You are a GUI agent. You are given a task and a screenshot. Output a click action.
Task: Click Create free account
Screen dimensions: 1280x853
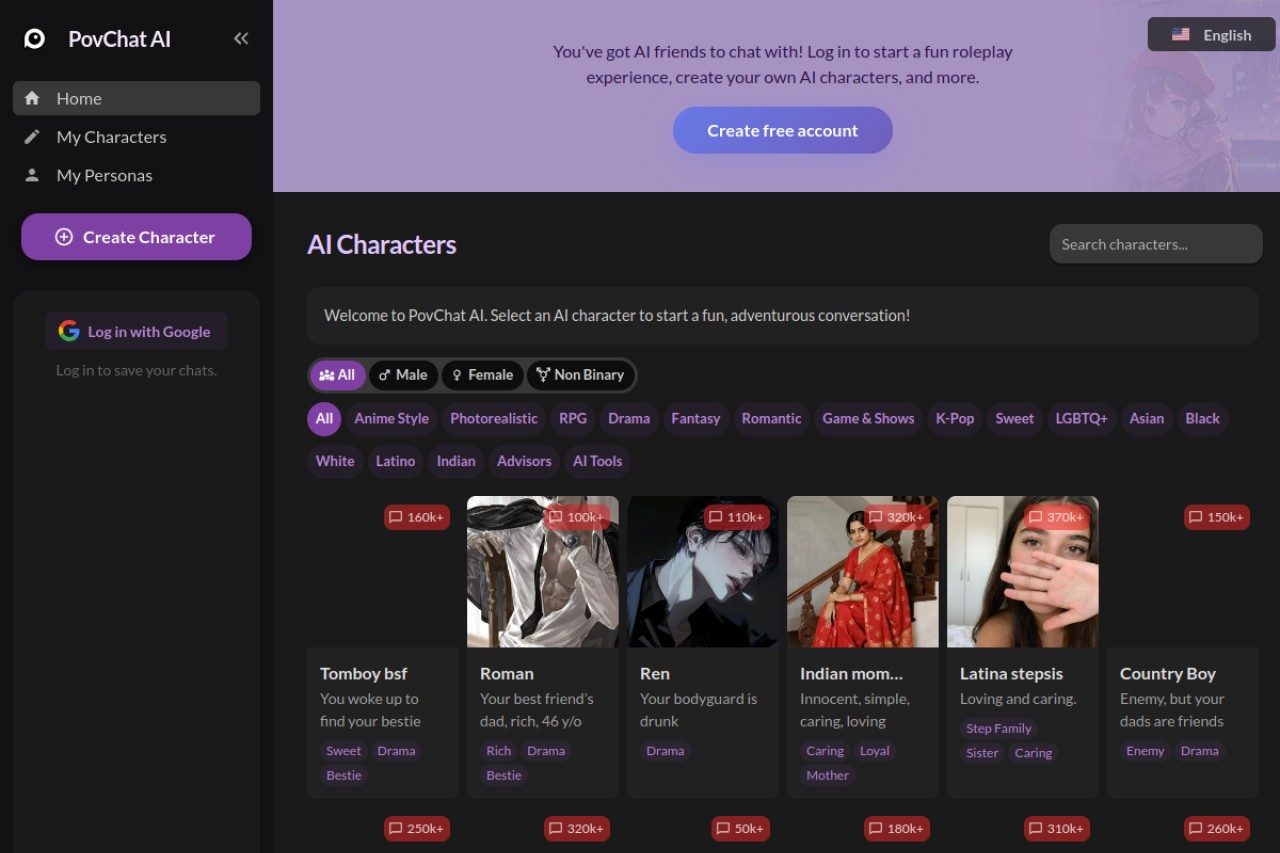[x=782, y=130]
